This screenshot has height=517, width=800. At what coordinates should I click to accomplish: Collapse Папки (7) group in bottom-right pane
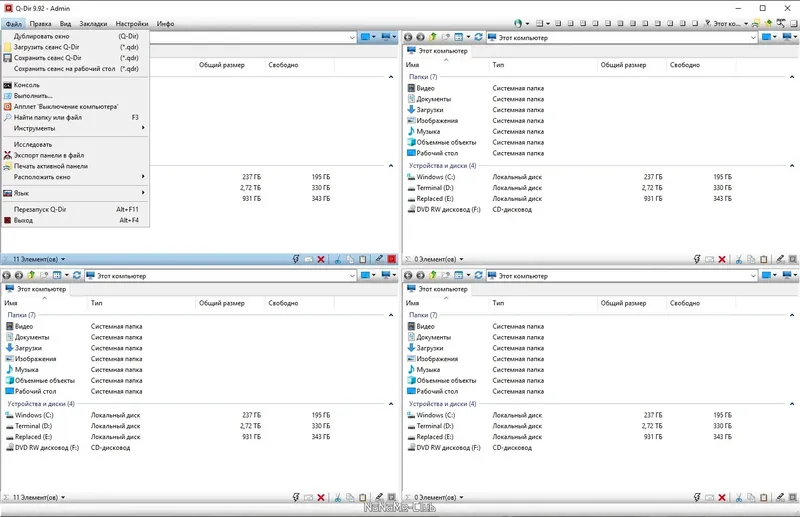tap(792, 315)
